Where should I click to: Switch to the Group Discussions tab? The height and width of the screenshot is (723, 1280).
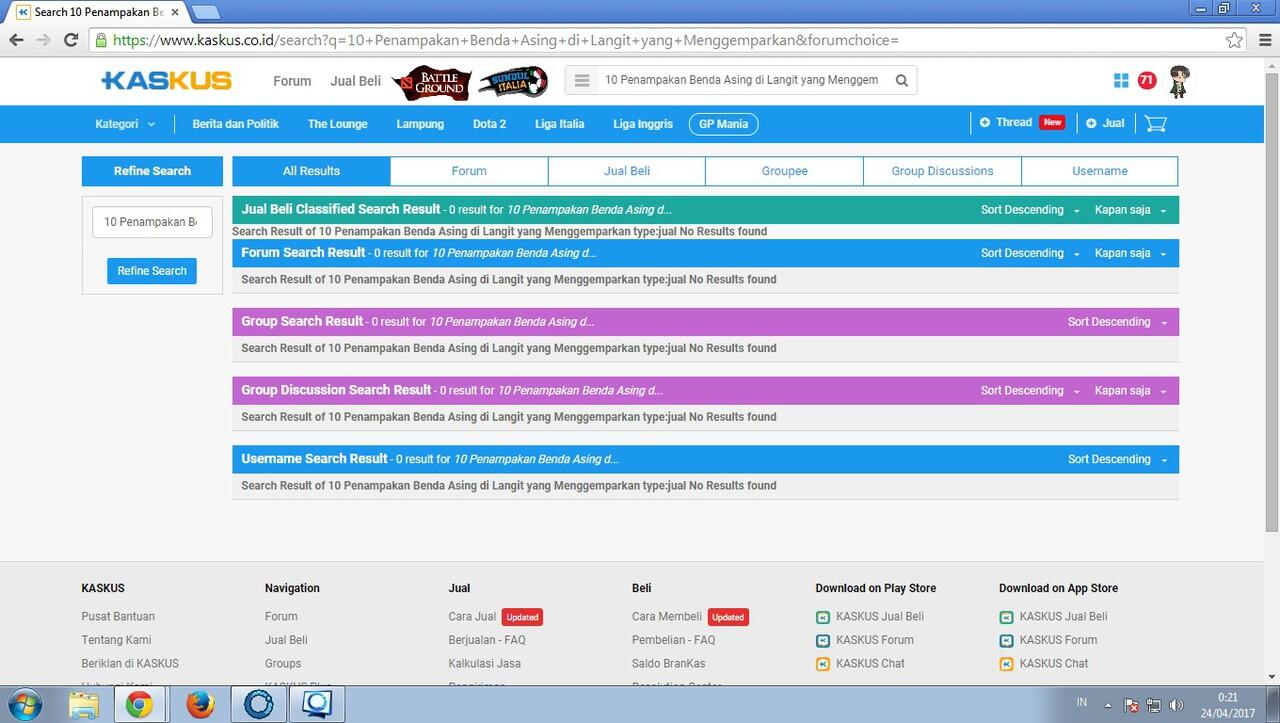943,171
